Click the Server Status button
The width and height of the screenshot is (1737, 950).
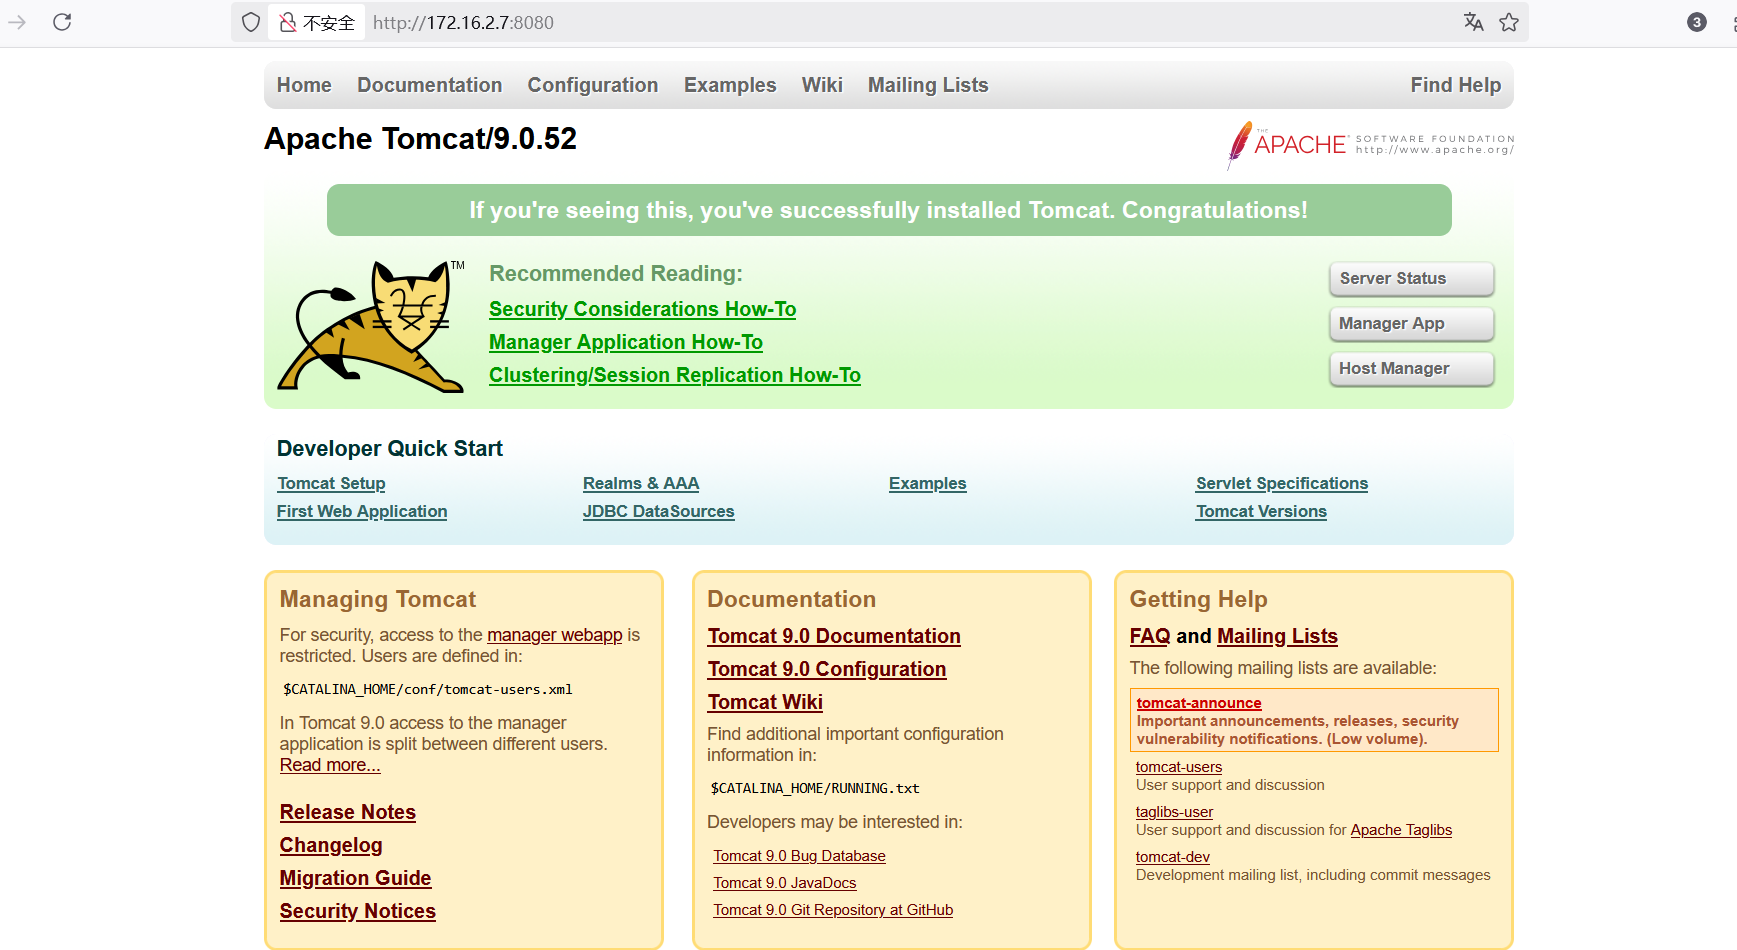coord(1411,279)
